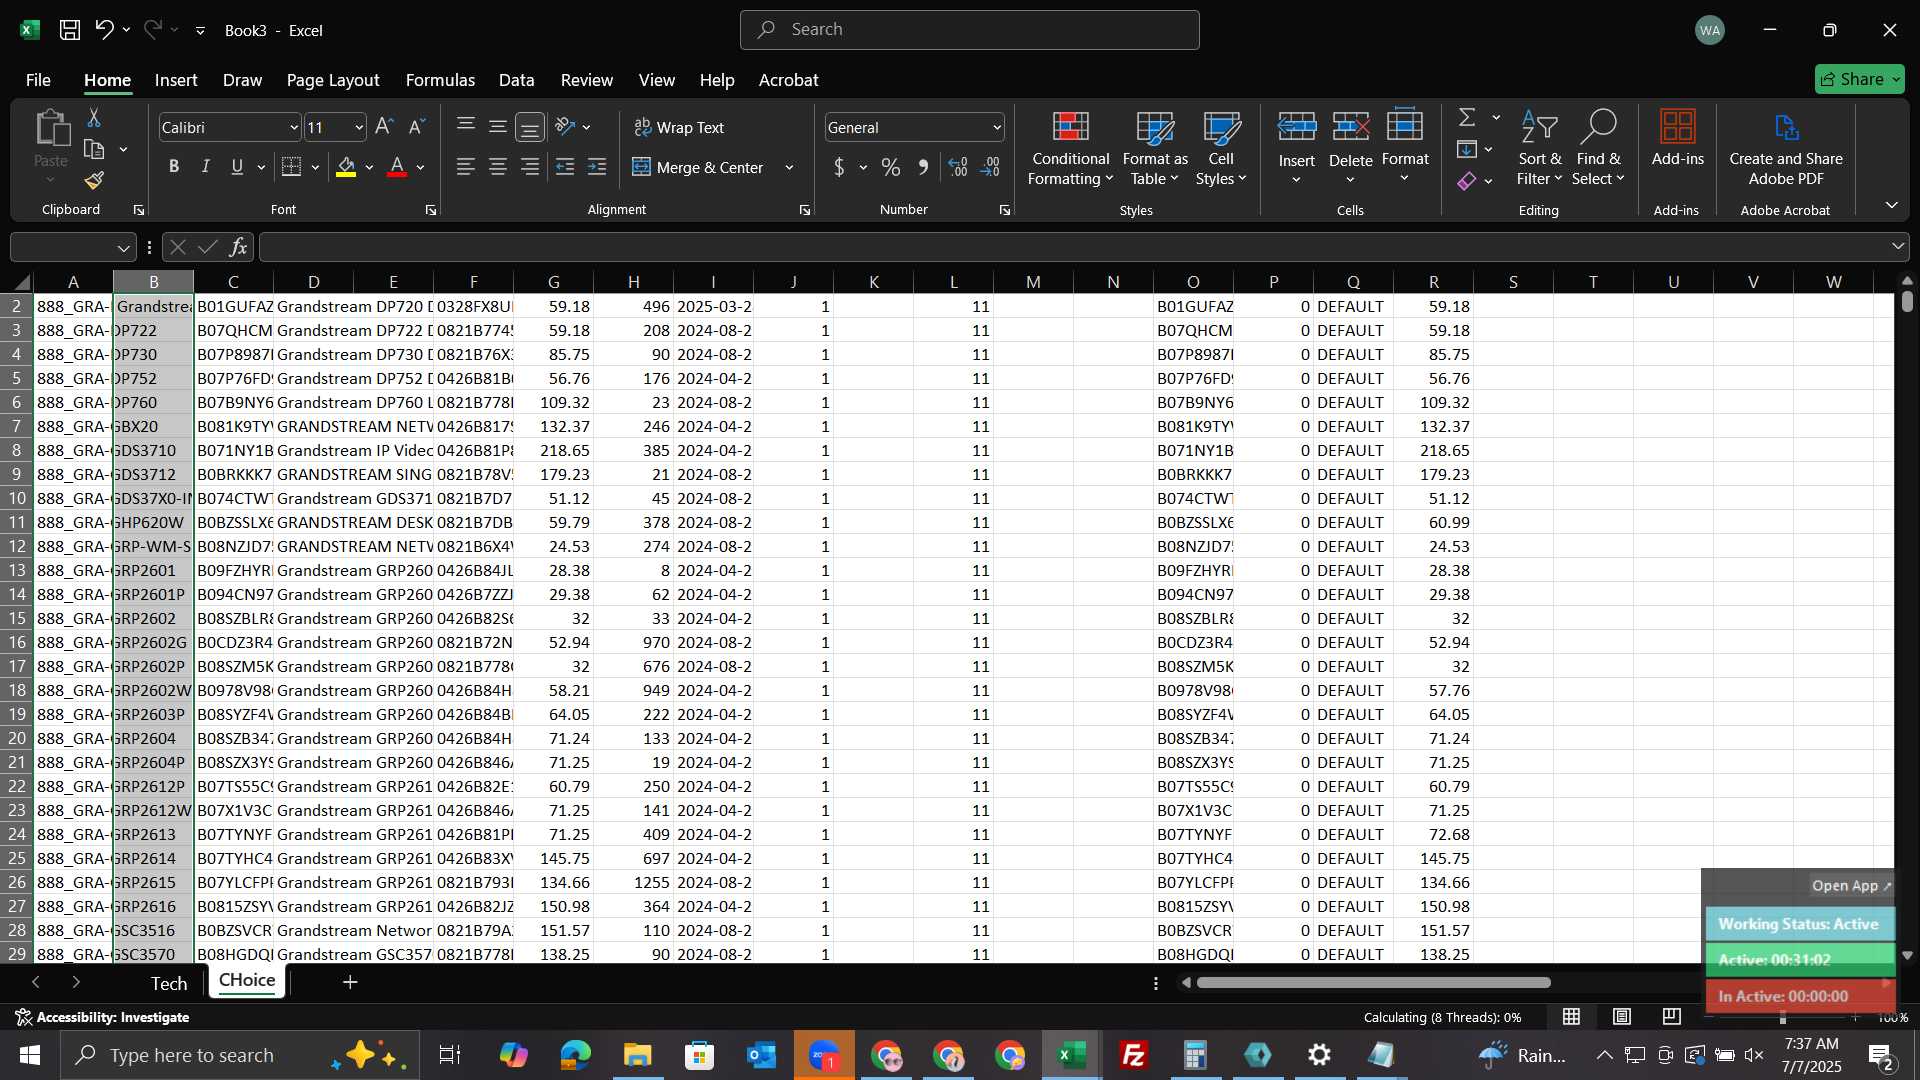Click the Format Painter brush icon

coord(94,180)
